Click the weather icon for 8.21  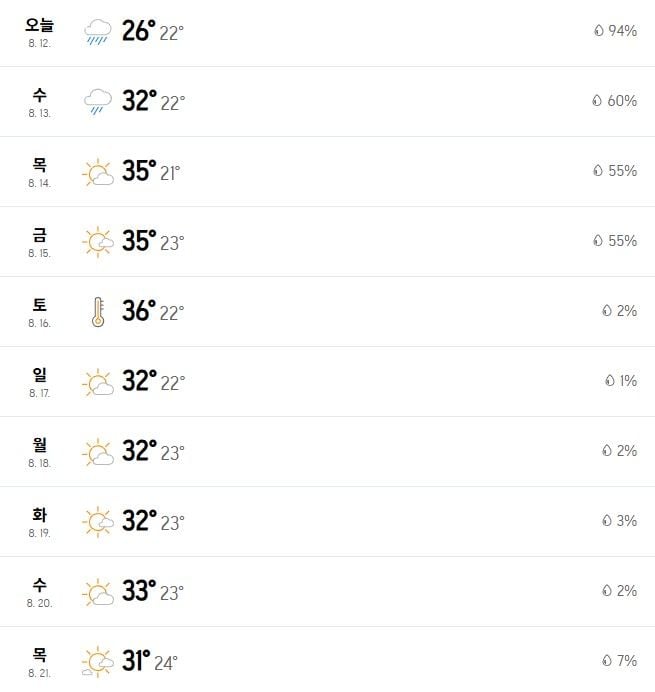tap(98, 662)
